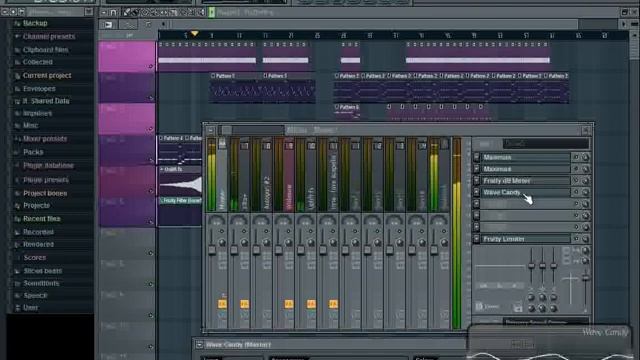Click the orange FX icon on insert 1
640x360 pixels.
pos(244,304)
